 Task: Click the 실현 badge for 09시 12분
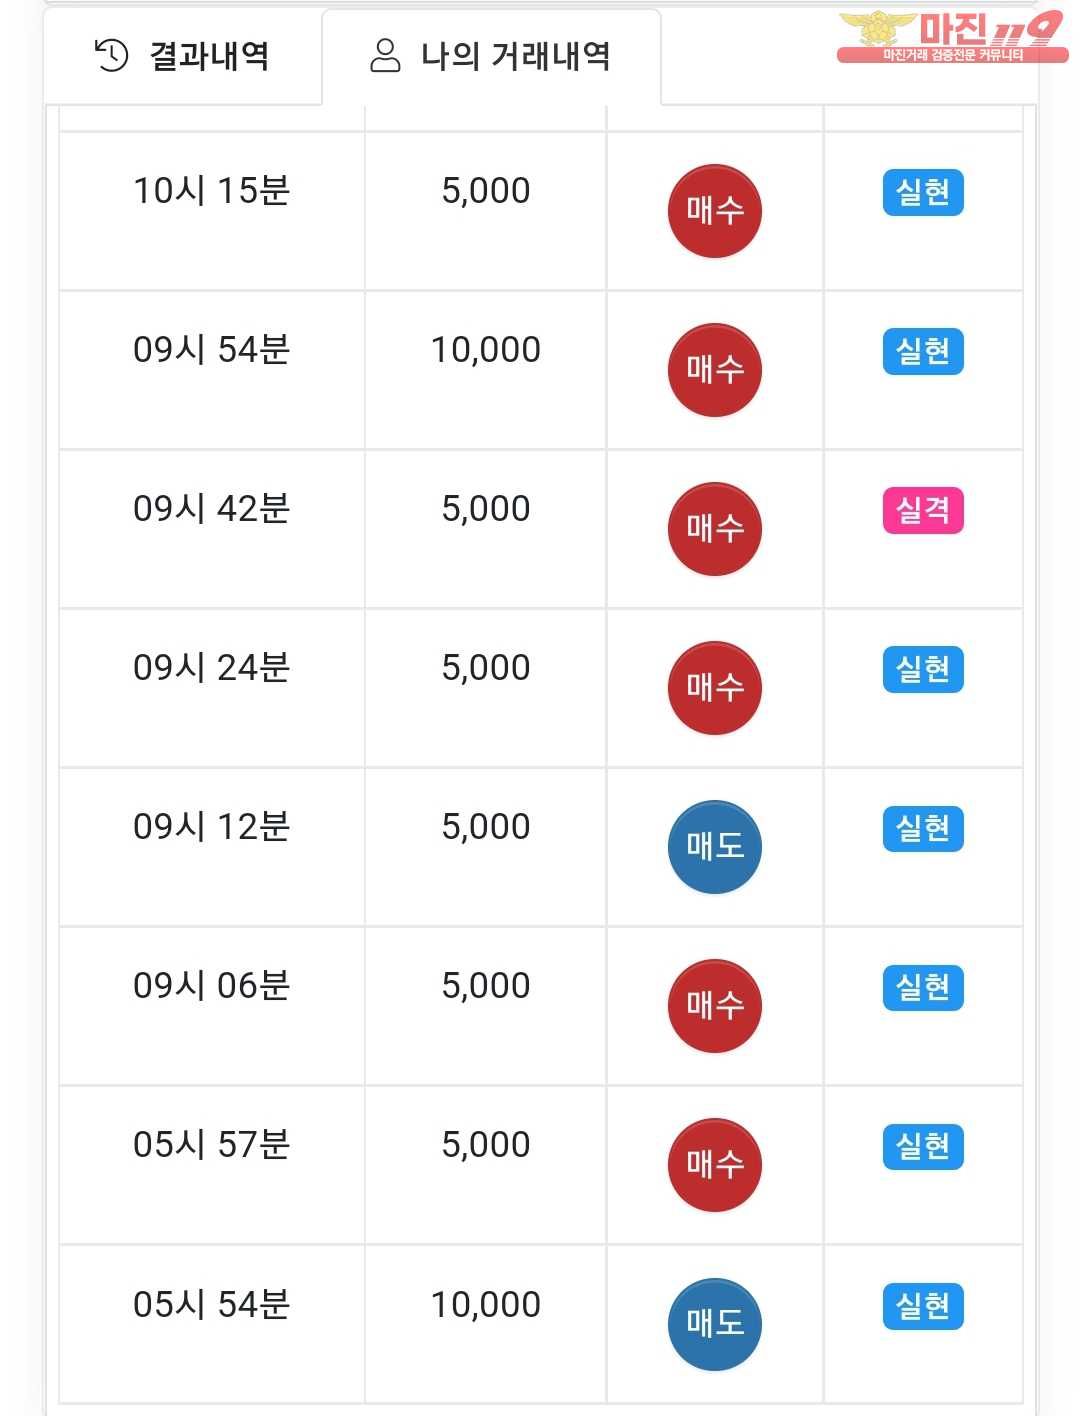click(922, 829)
